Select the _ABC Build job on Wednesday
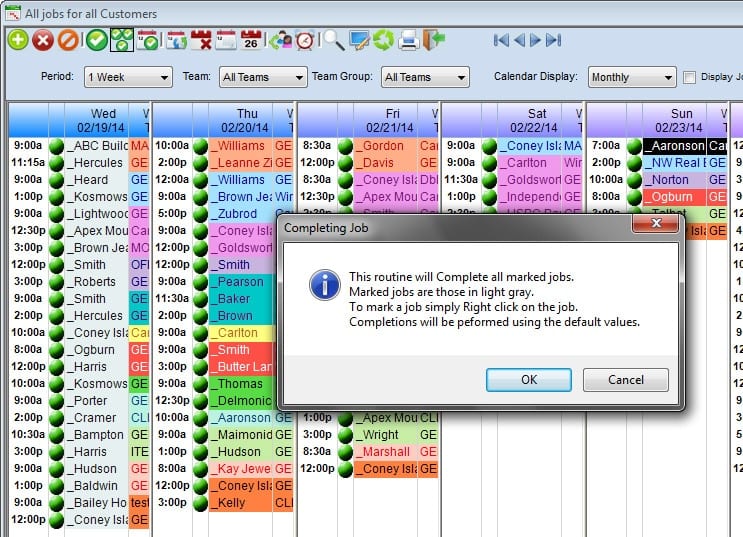This screenshot has width=743, height=537. coord(100,146)
